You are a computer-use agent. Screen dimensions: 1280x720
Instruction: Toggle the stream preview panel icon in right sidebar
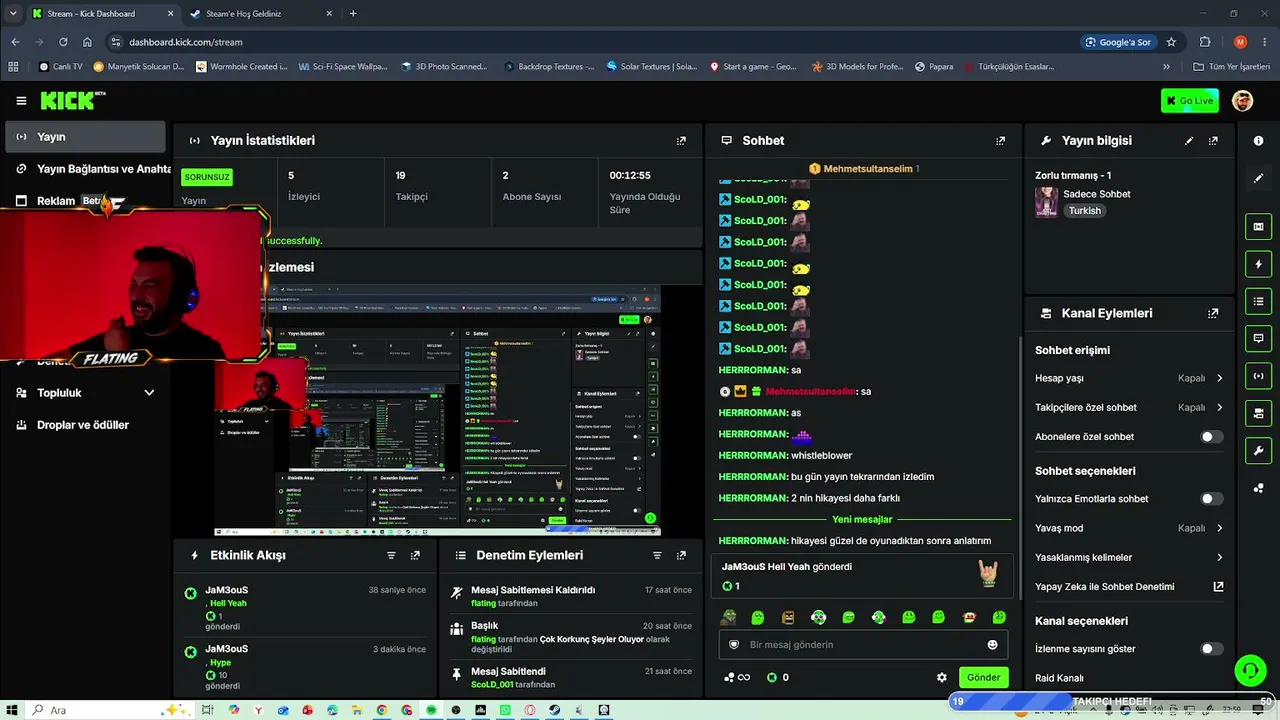(1258, 227)
